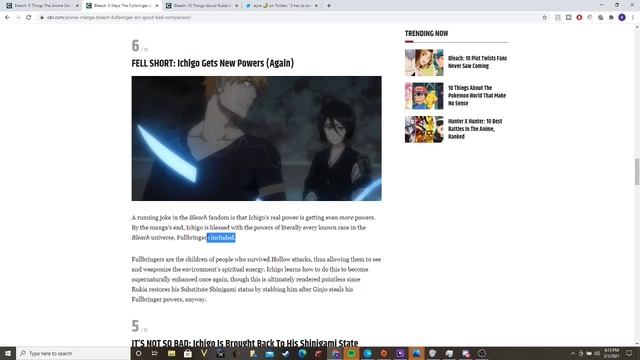Click the browser forward arrow

pyautogui.click(x=18, y=18)
